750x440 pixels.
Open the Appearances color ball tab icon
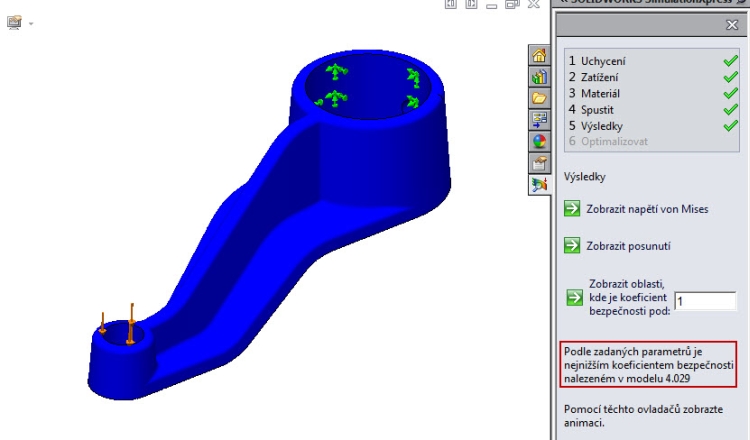pos(539,142)
